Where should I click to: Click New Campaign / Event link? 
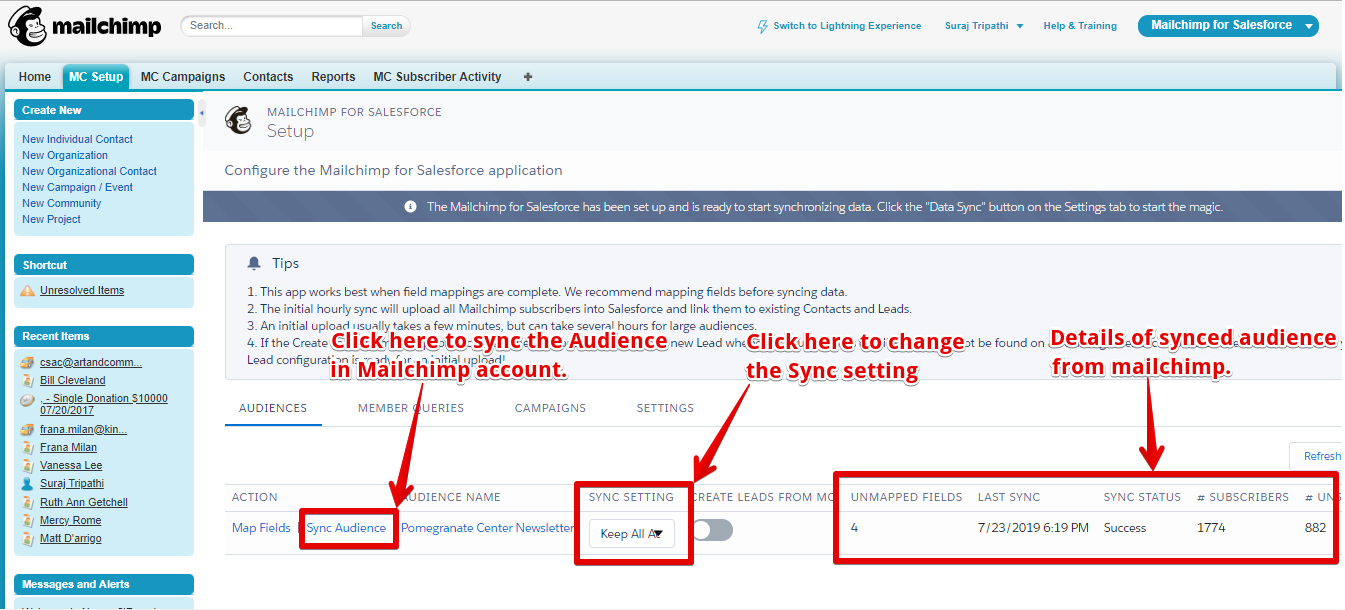pos(77,187)
